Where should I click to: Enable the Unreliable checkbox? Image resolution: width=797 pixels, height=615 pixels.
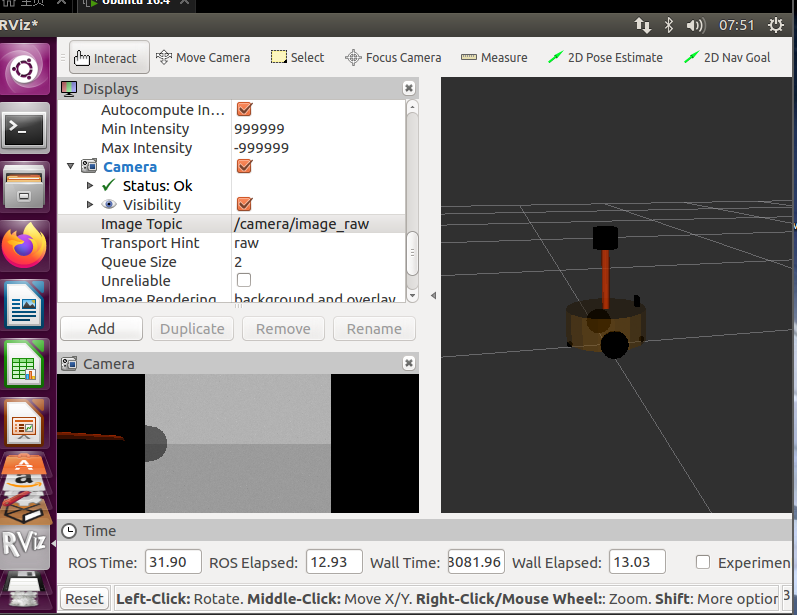[x=244, y=281]
